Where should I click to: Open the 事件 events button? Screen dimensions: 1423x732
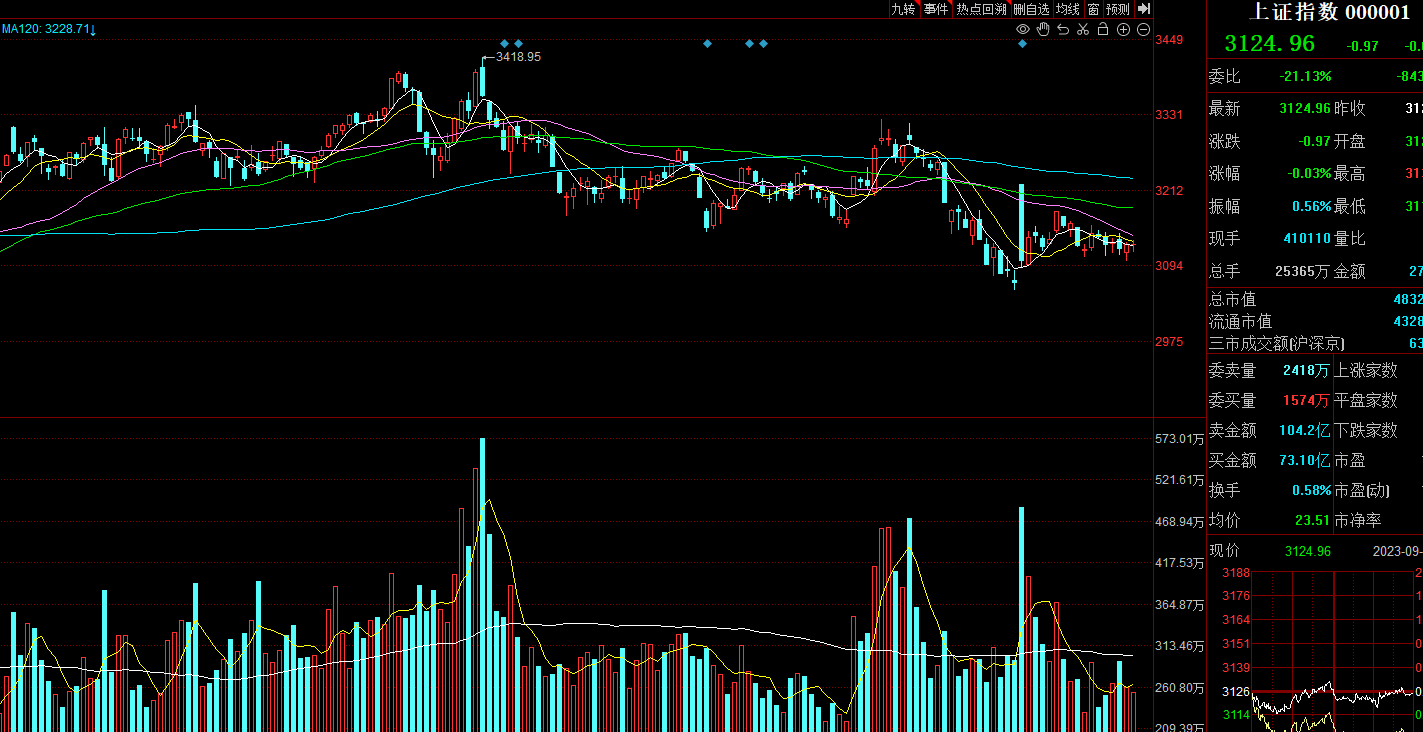pos(936,9)
